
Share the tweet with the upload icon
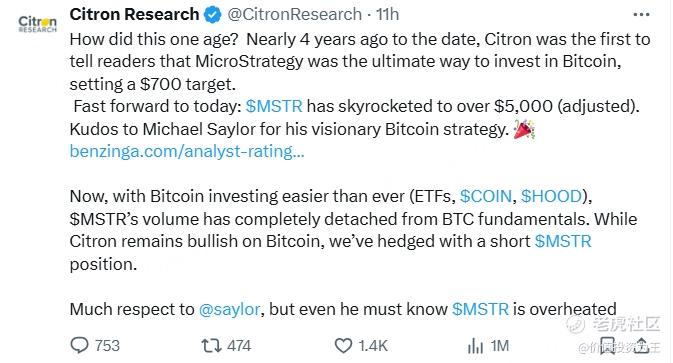(x=641, y=345)
